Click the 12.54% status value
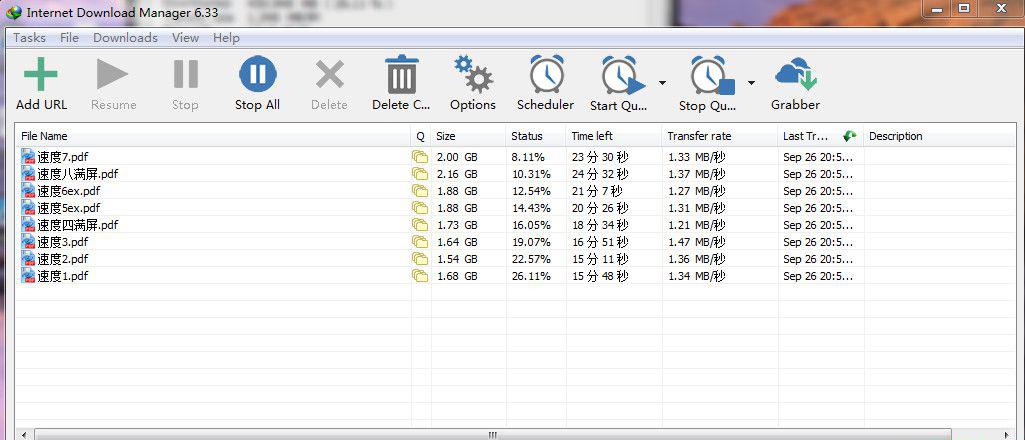Screen dimensions: 1025x440 click(x=531, y=191)
